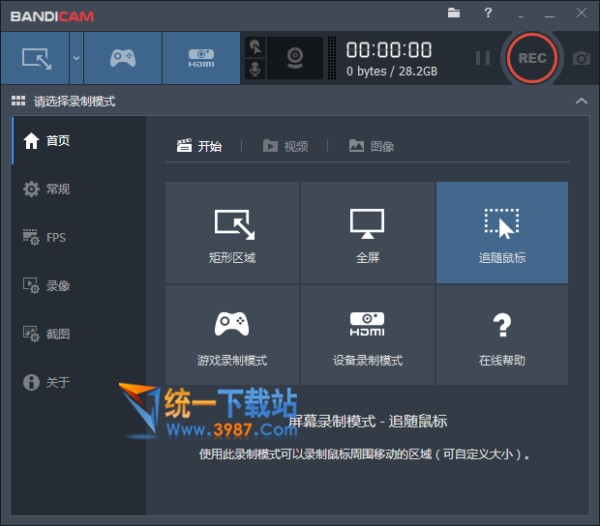This screenshot has height=526, width=600.
Task: Pause the recording
Action: coord(483,58)
